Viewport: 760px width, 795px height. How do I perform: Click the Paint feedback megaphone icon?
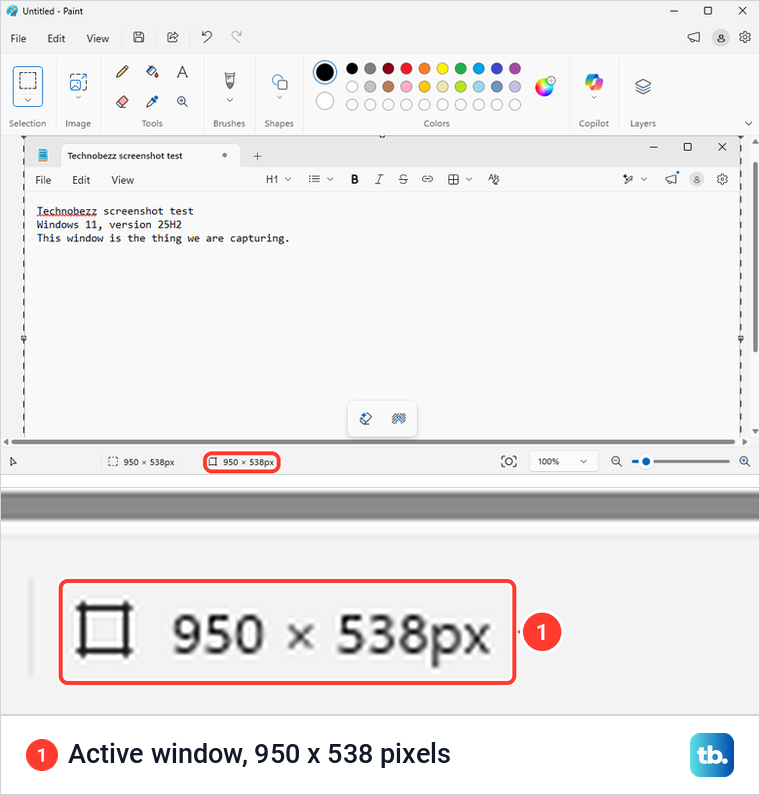[x=694, y=38]
